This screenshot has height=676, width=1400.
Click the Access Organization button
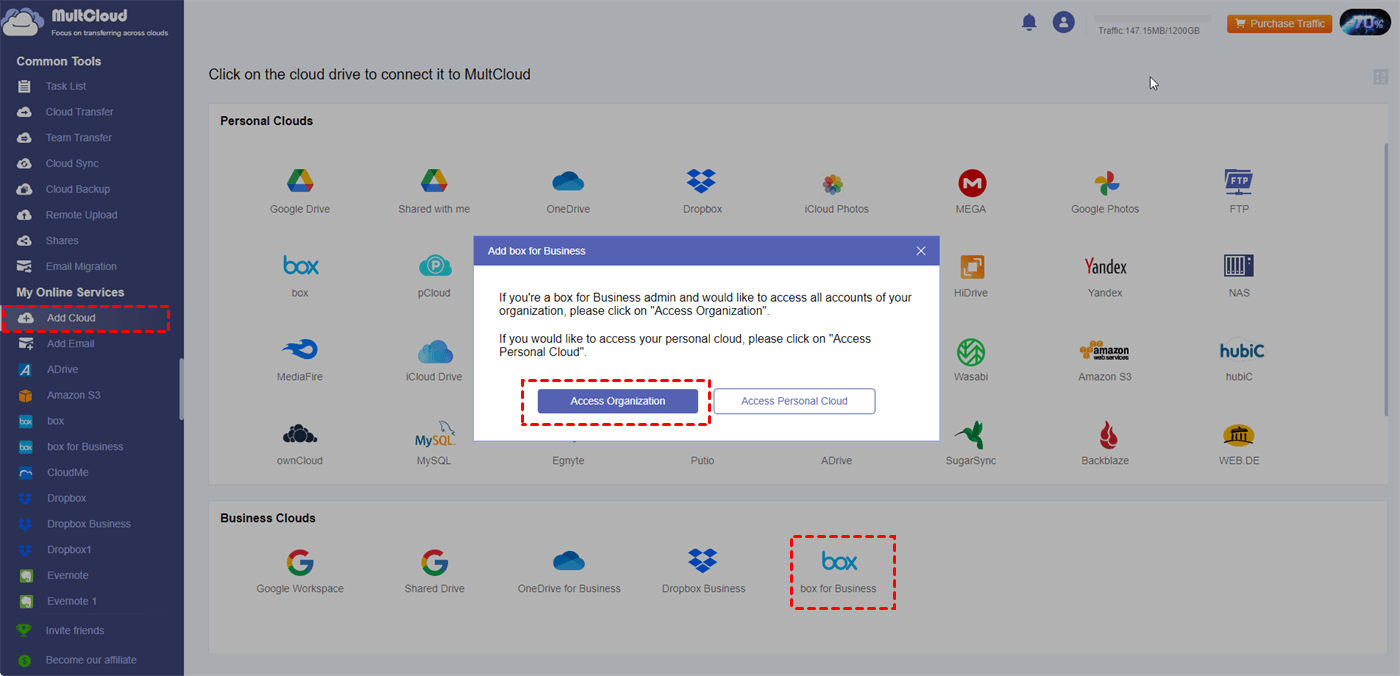click(617, 401)
